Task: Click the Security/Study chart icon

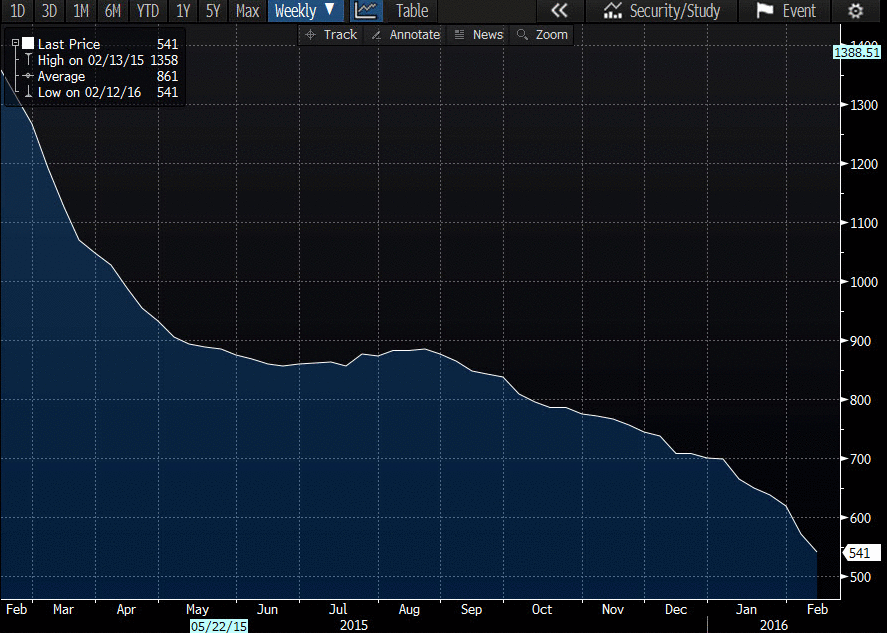Action: [614, 11]
